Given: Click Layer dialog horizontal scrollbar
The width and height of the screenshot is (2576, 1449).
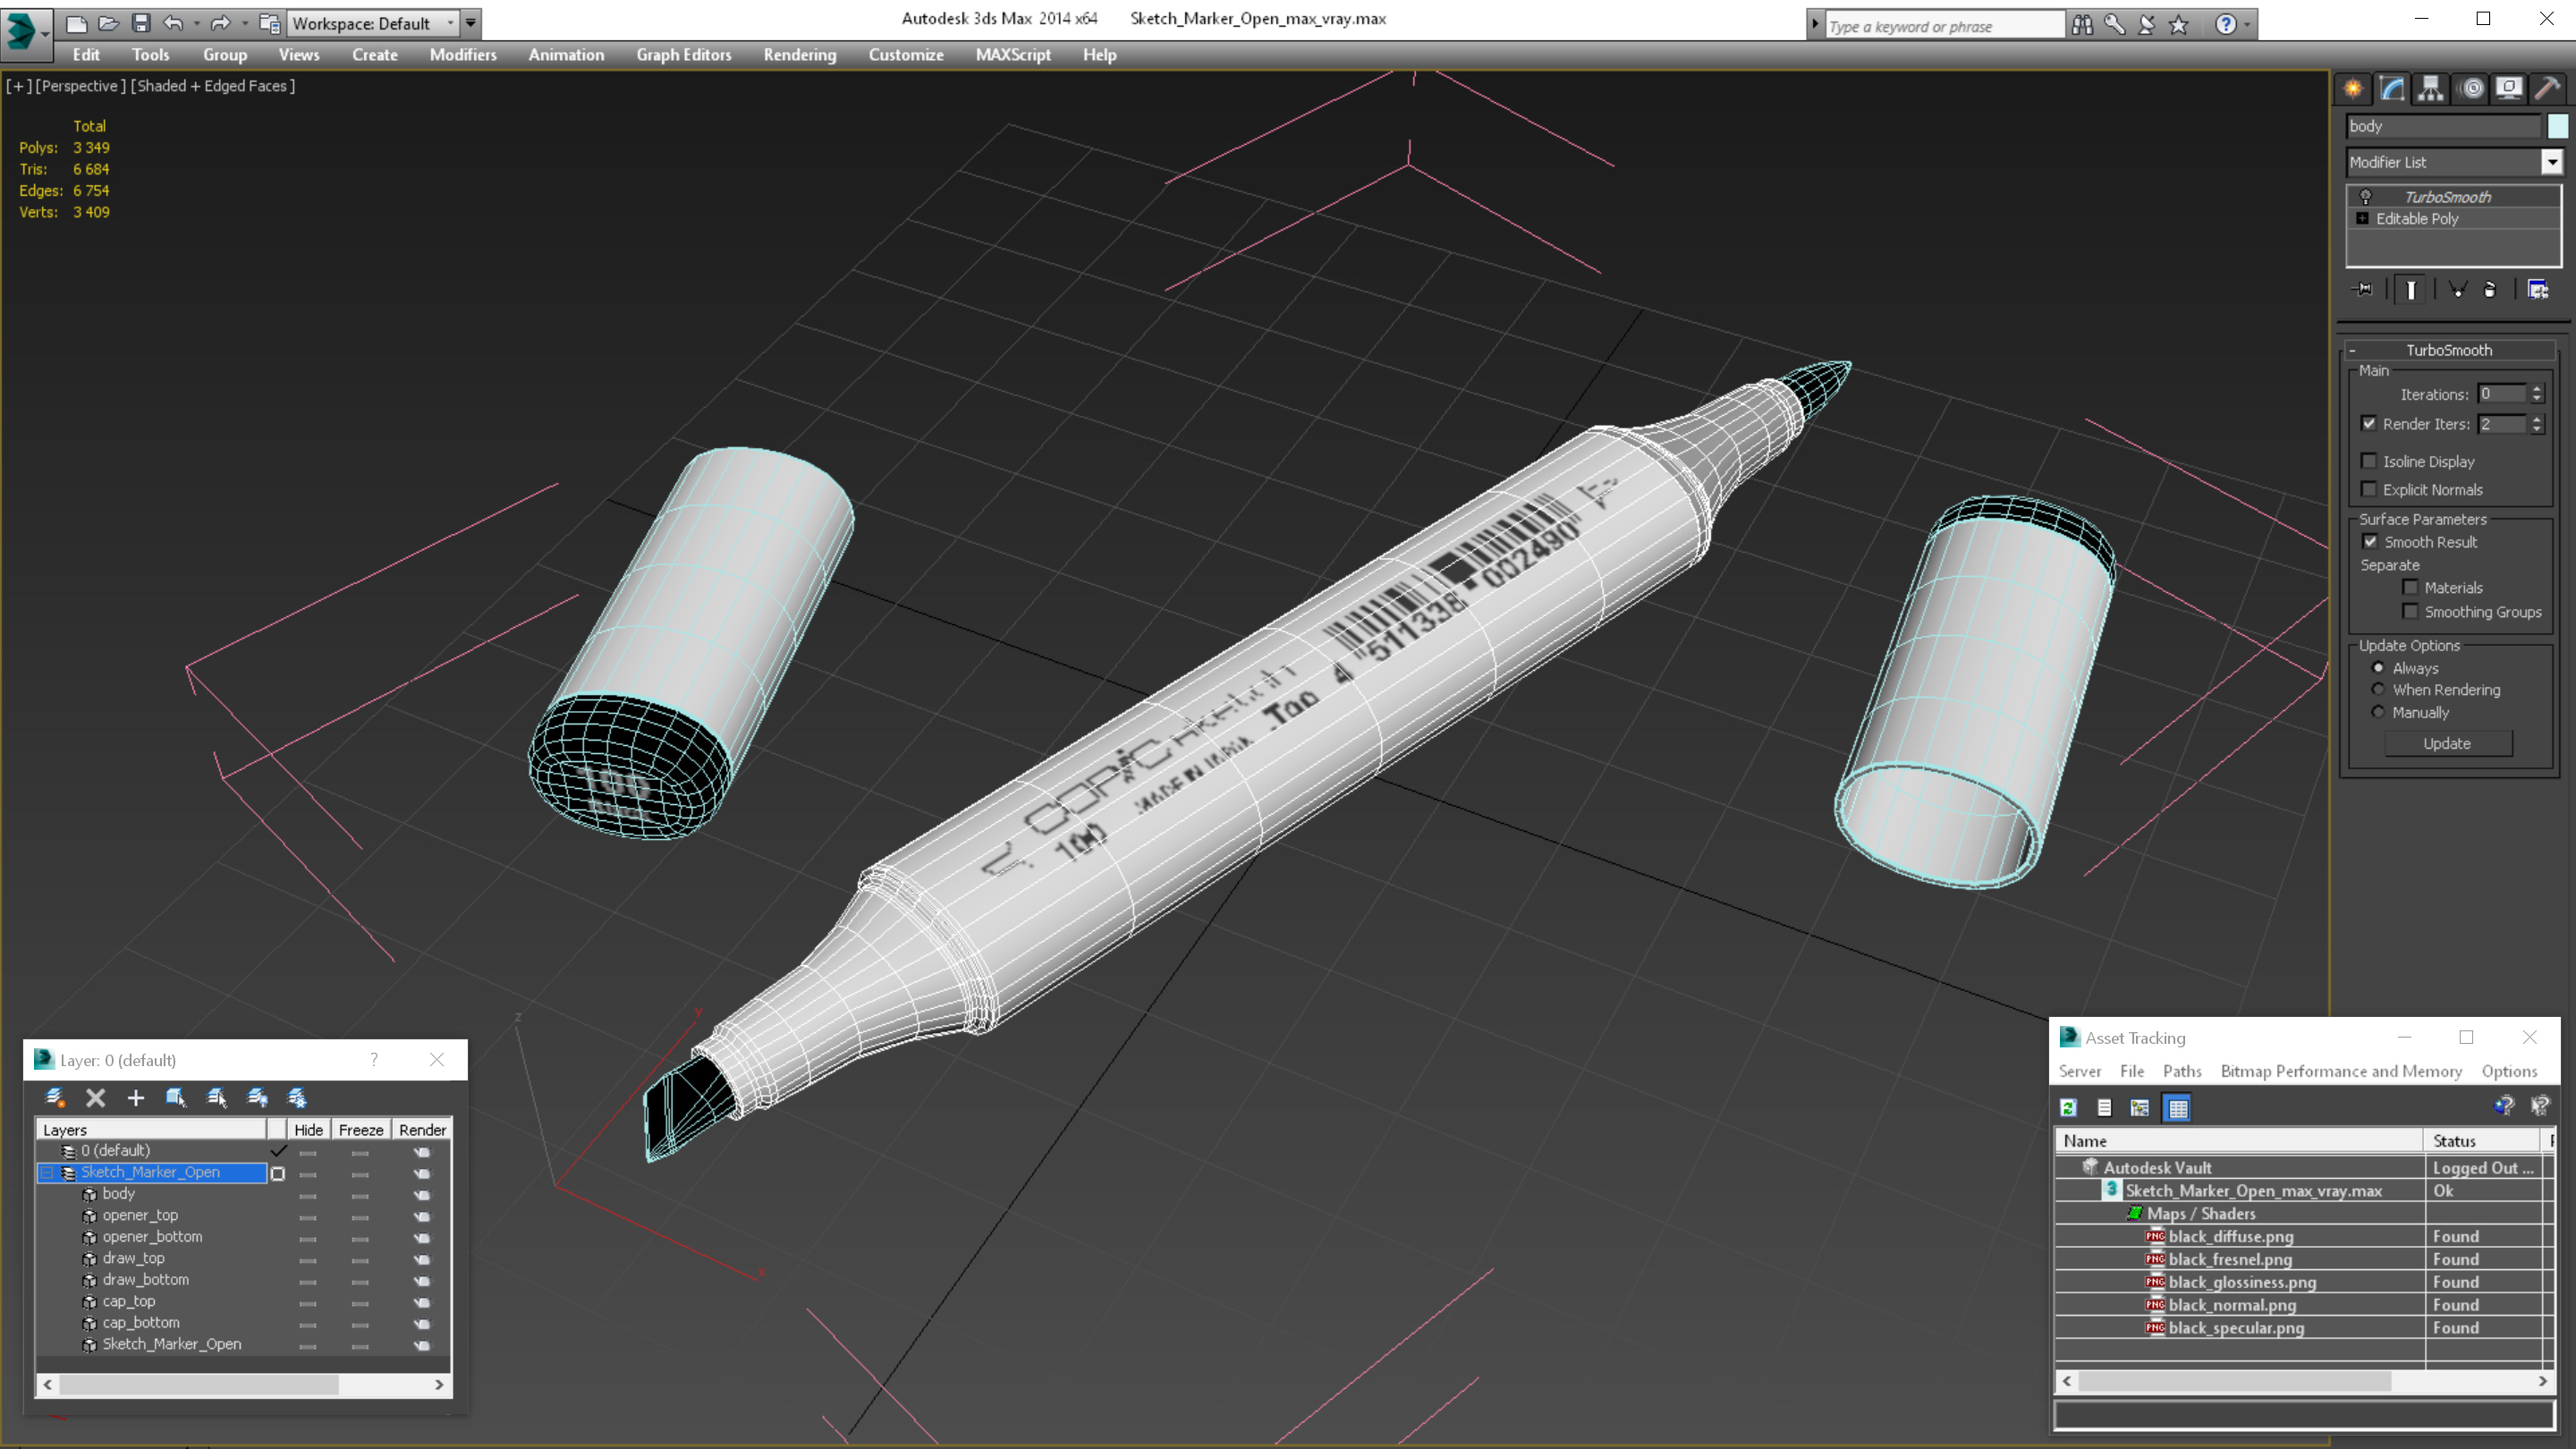Looking at the screenshot, I should (x=243, y=1384).
